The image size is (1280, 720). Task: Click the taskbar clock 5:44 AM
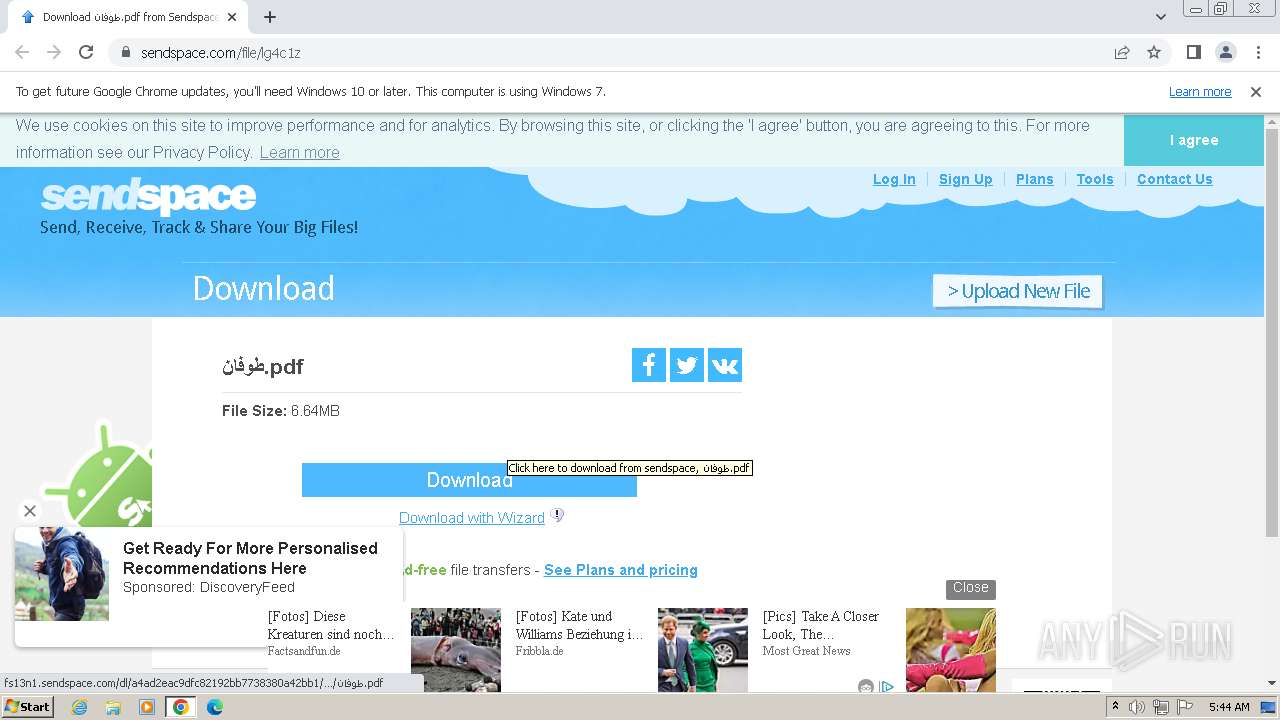tap(1229, 707)
